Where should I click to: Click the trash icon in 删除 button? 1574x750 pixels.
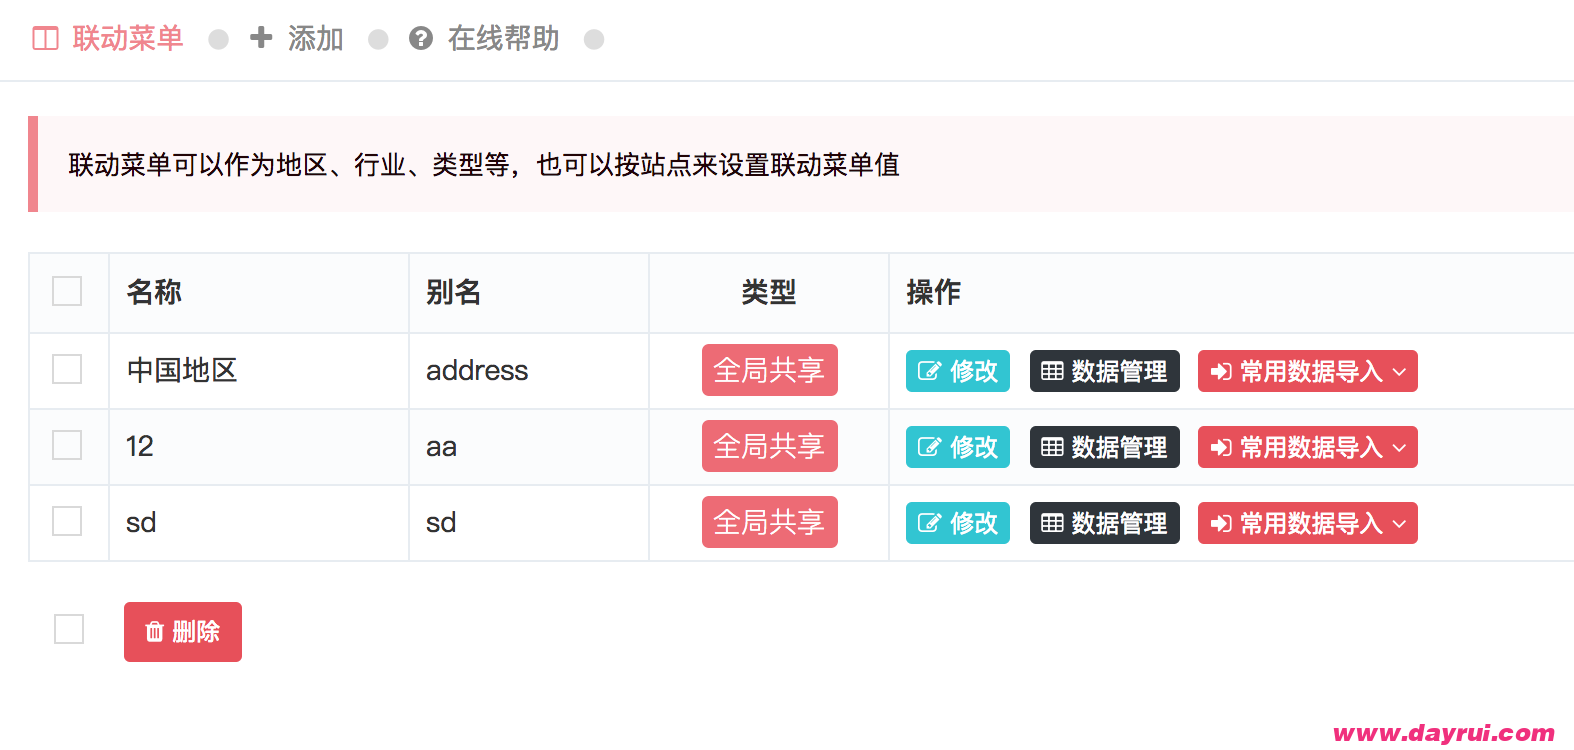[155, 632]
